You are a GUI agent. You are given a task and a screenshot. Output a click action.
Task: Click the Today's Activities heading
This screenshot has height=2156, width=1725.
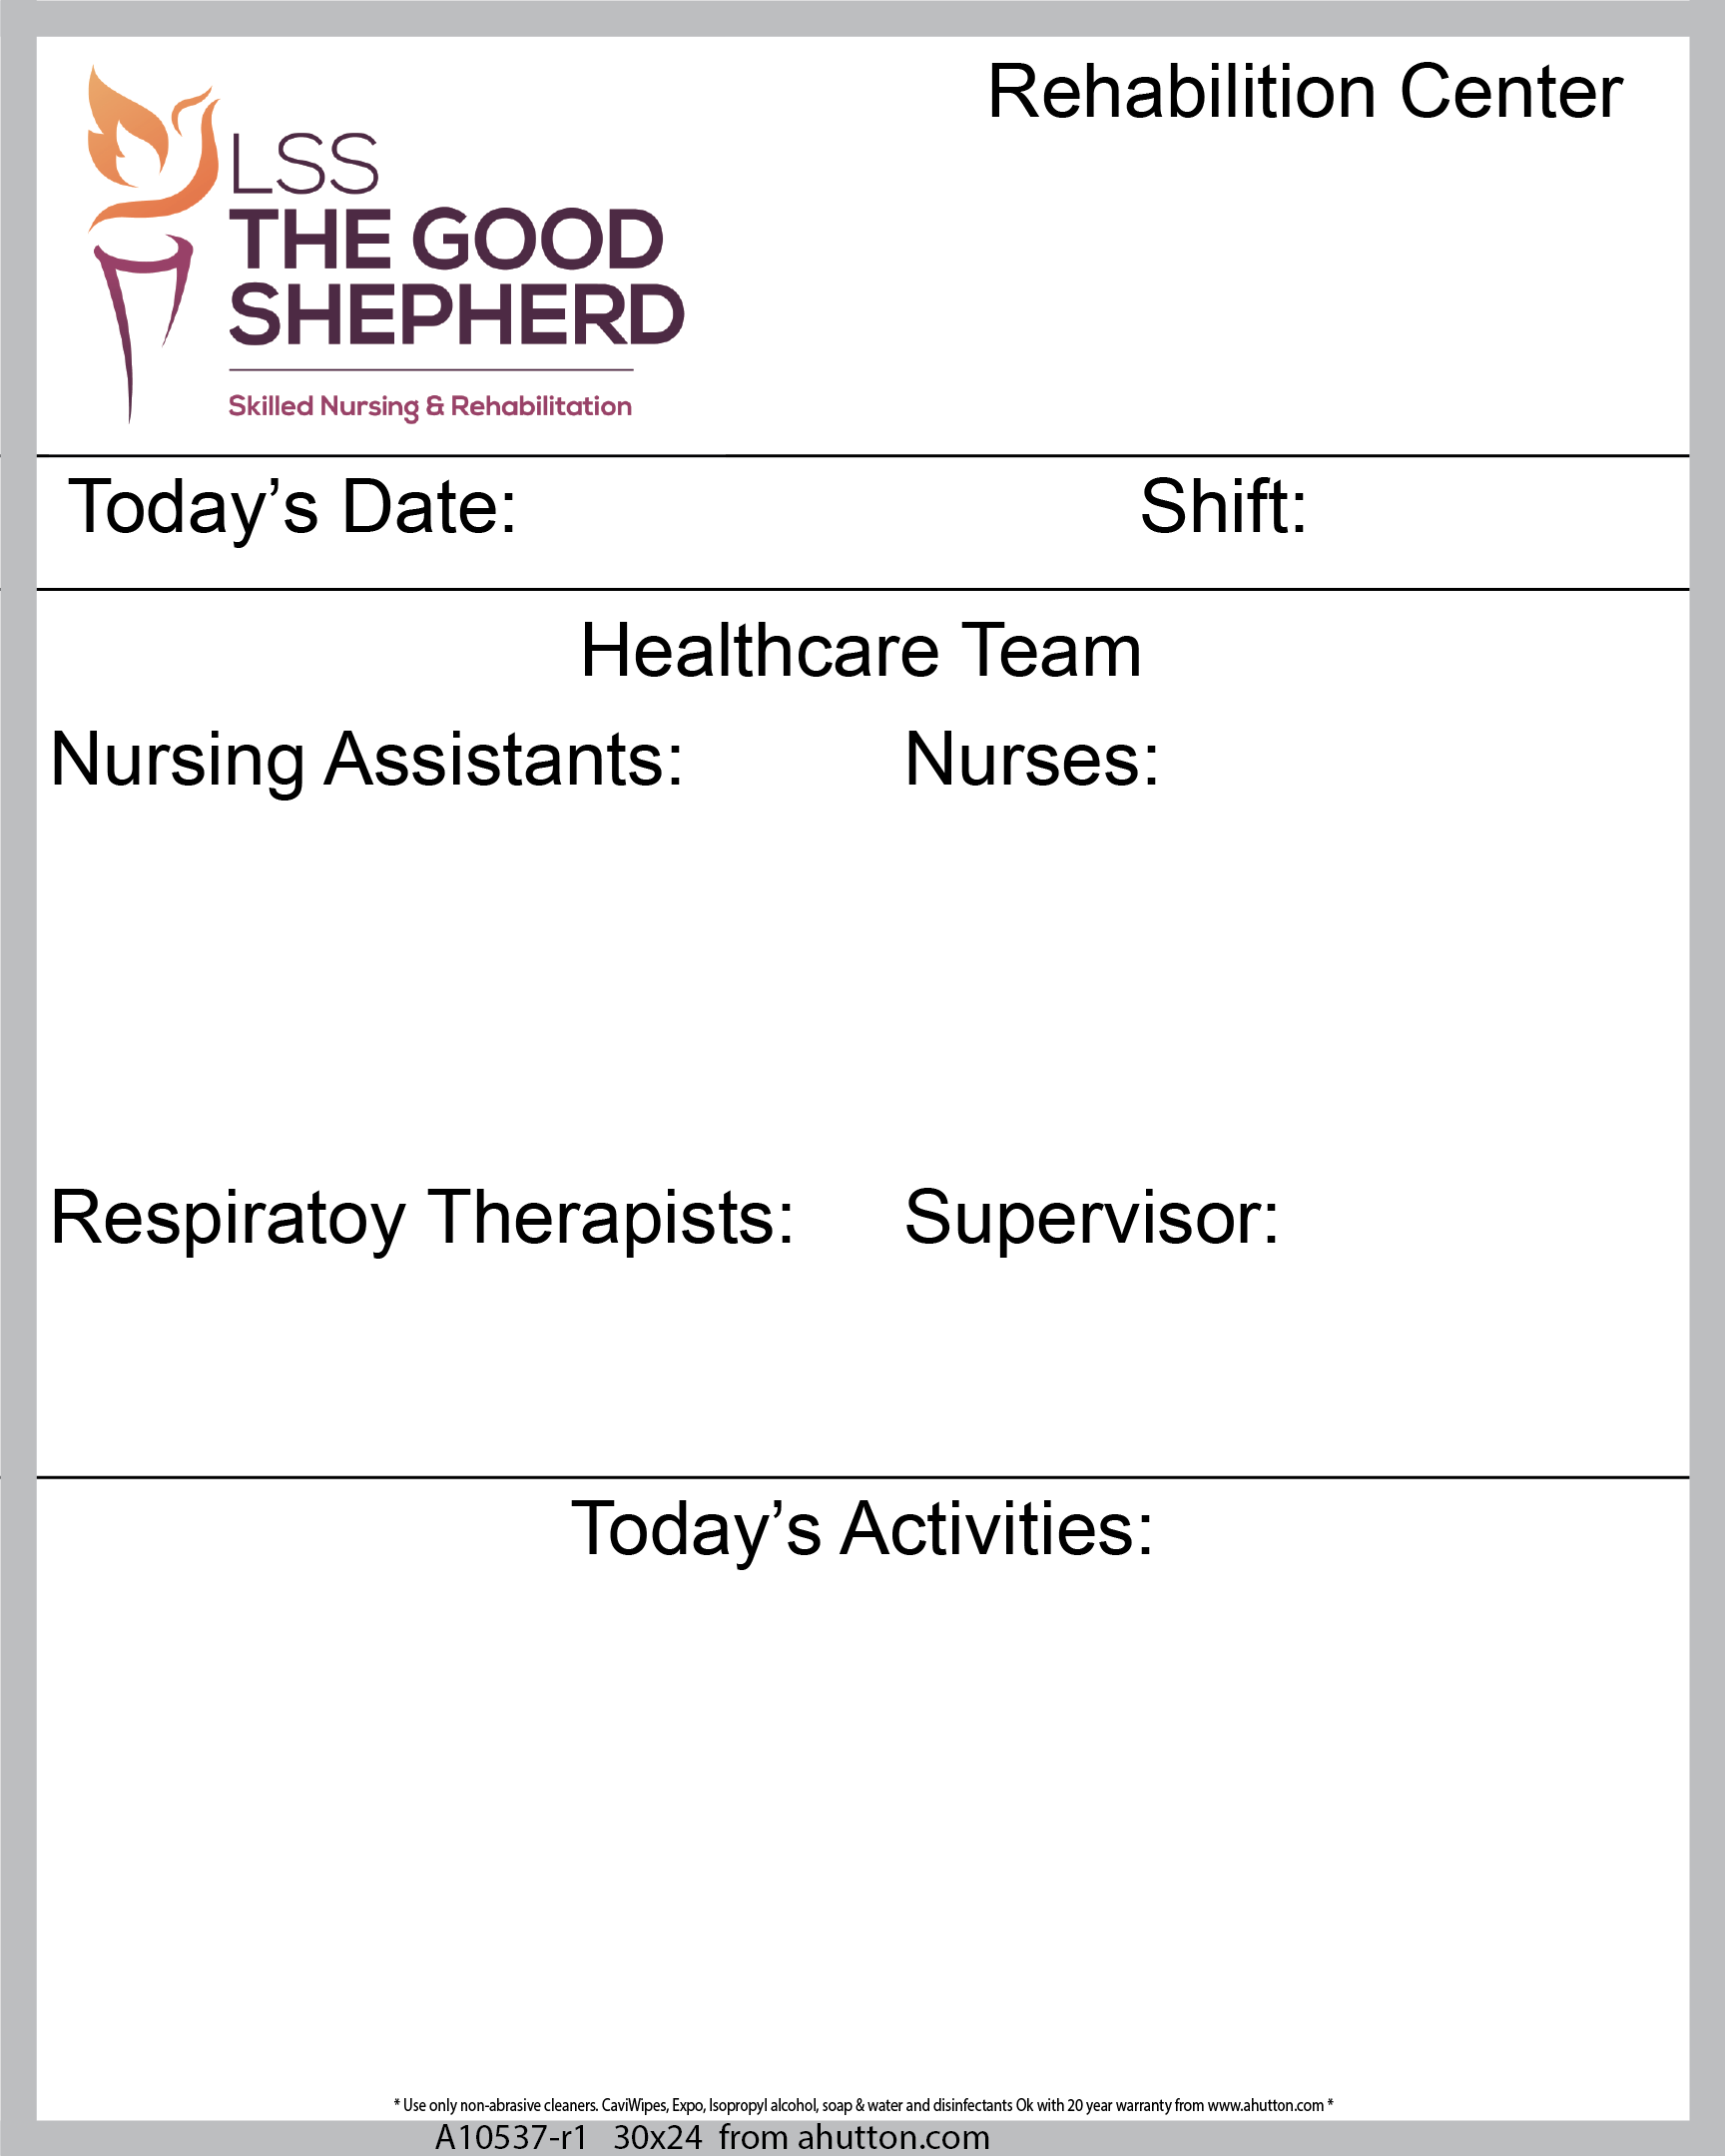pos(862,1530)
